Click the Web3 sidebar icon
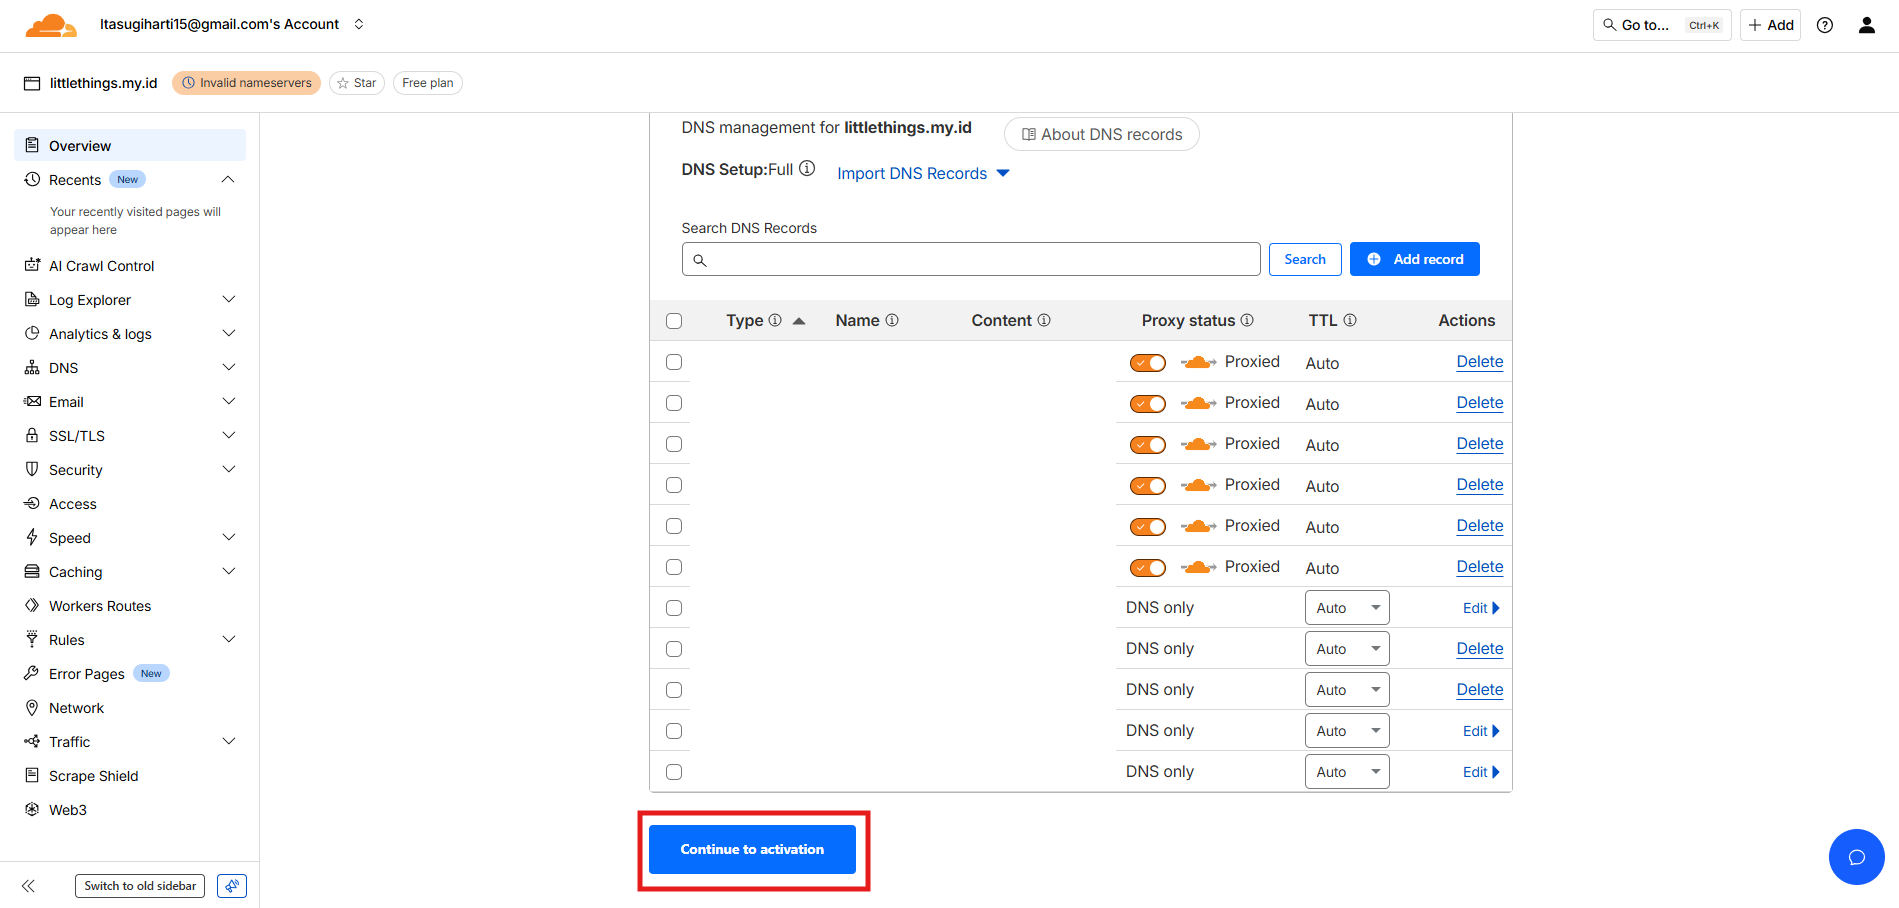The height and width of the screenshot is (908, 1899). pos(32,809)
